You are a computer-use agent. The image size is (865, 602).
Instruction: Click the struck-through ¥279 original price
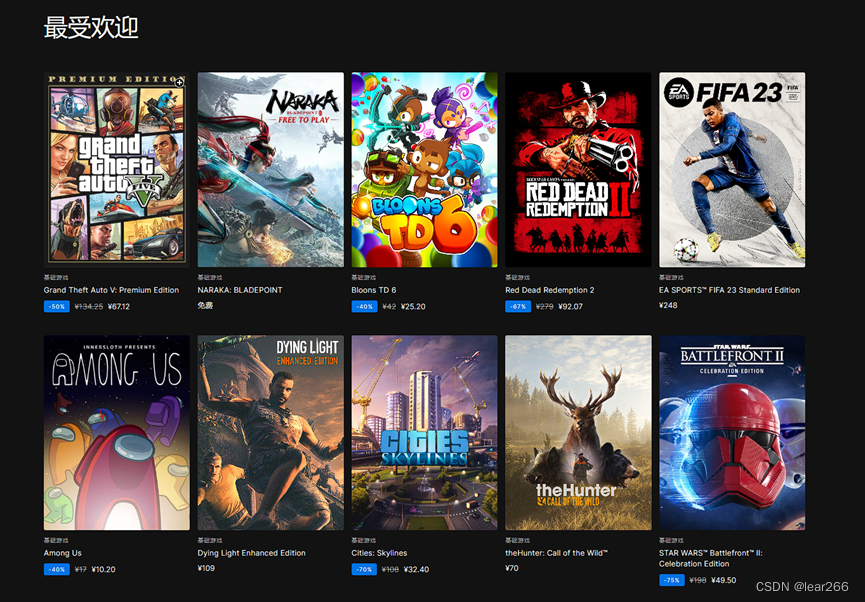pyautogui.click(x=544, y=306)
